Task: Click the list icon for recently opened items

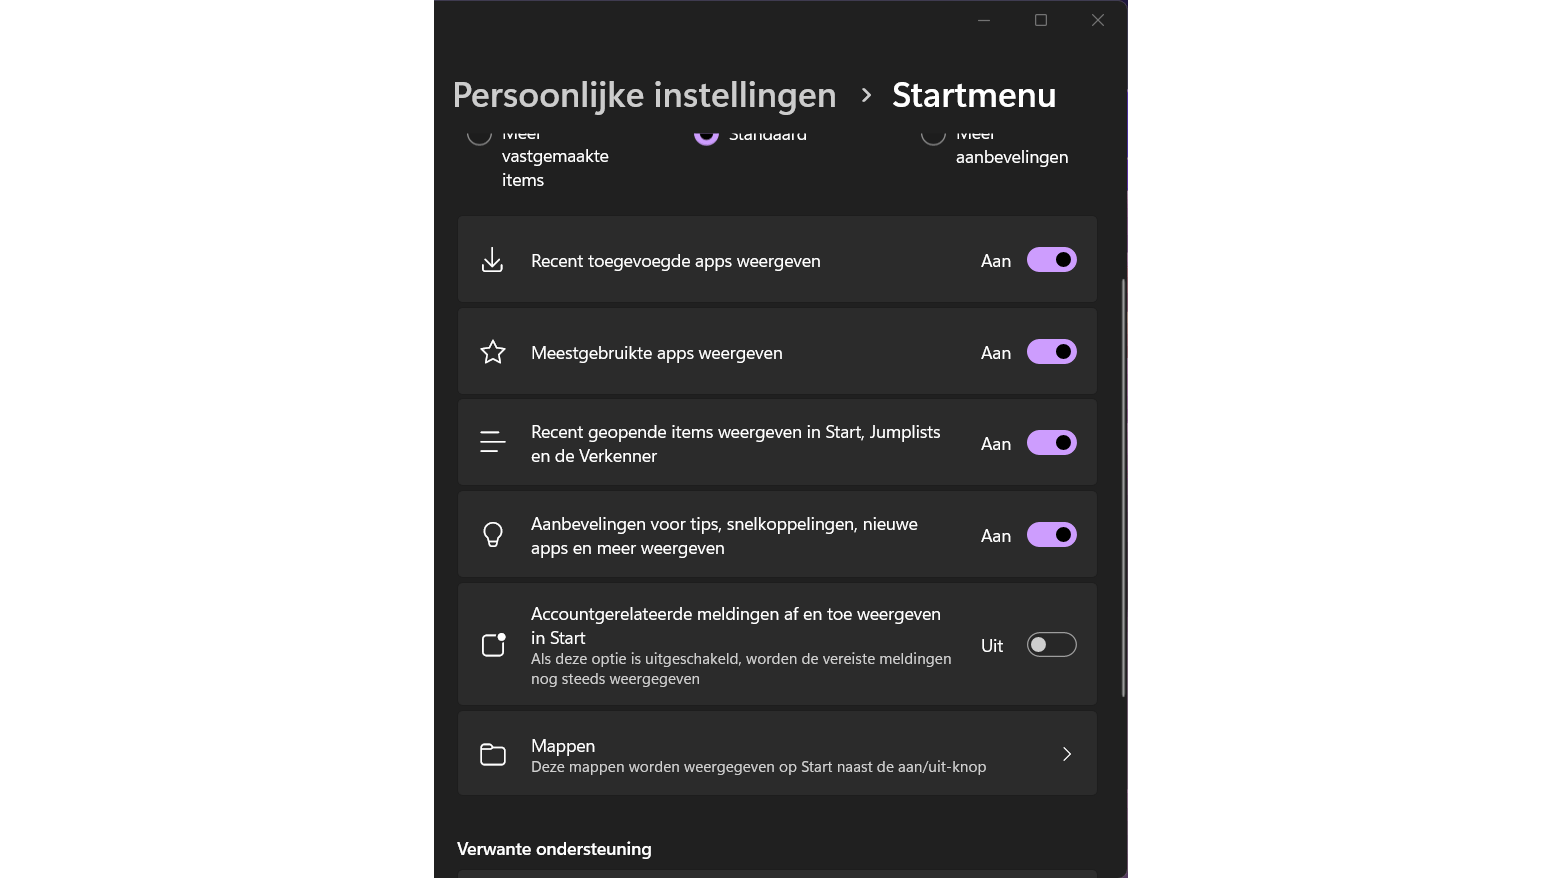Action: [492, 442]
